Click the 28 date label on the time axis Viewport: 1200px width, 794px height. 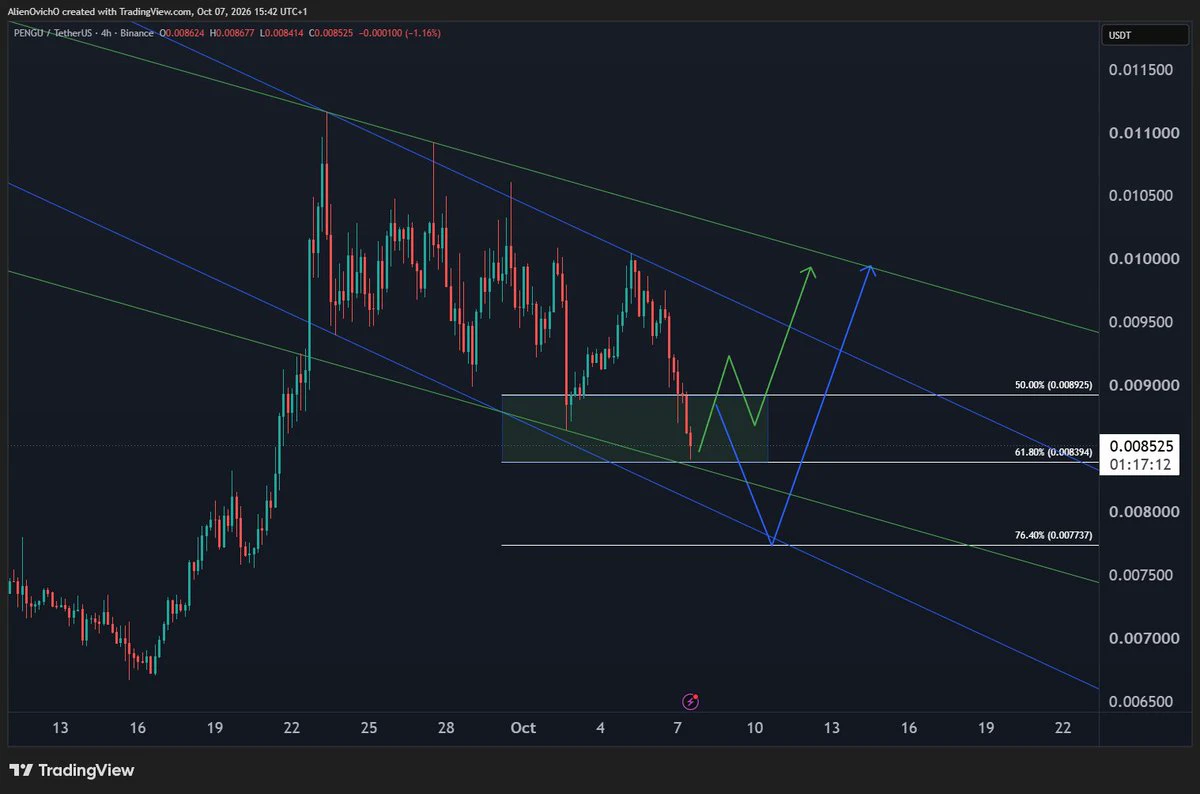pyautogui.click(x=446, y=728)
